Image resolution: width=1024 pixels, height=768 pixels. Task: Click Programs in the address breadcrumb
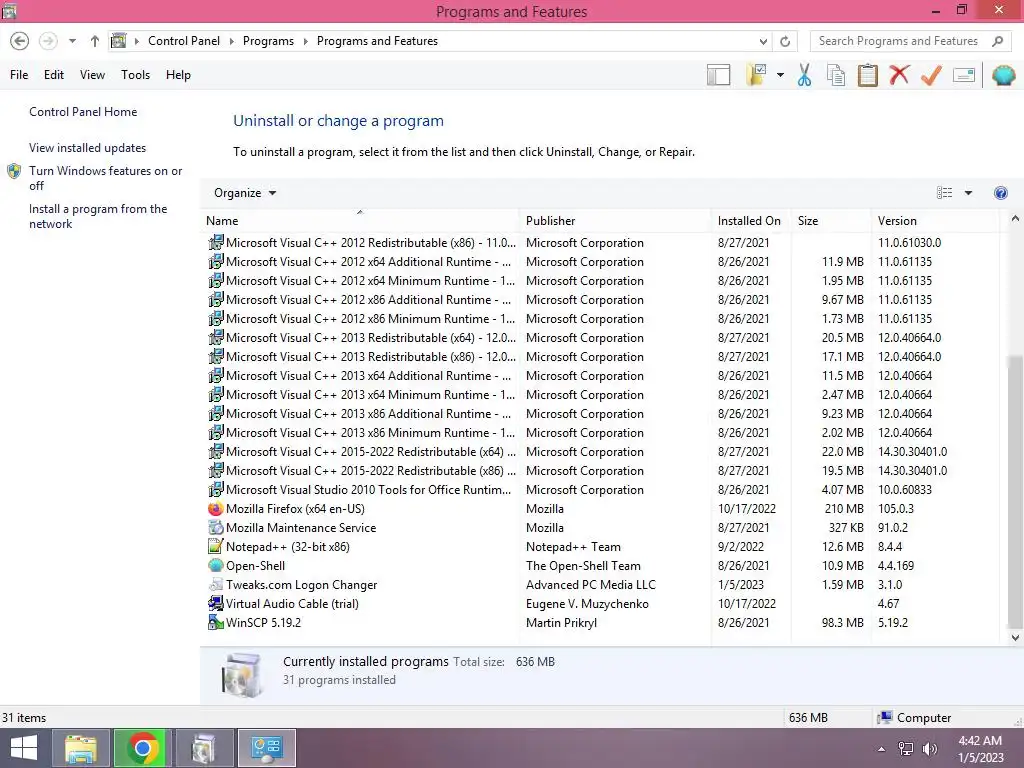point(268,41)
